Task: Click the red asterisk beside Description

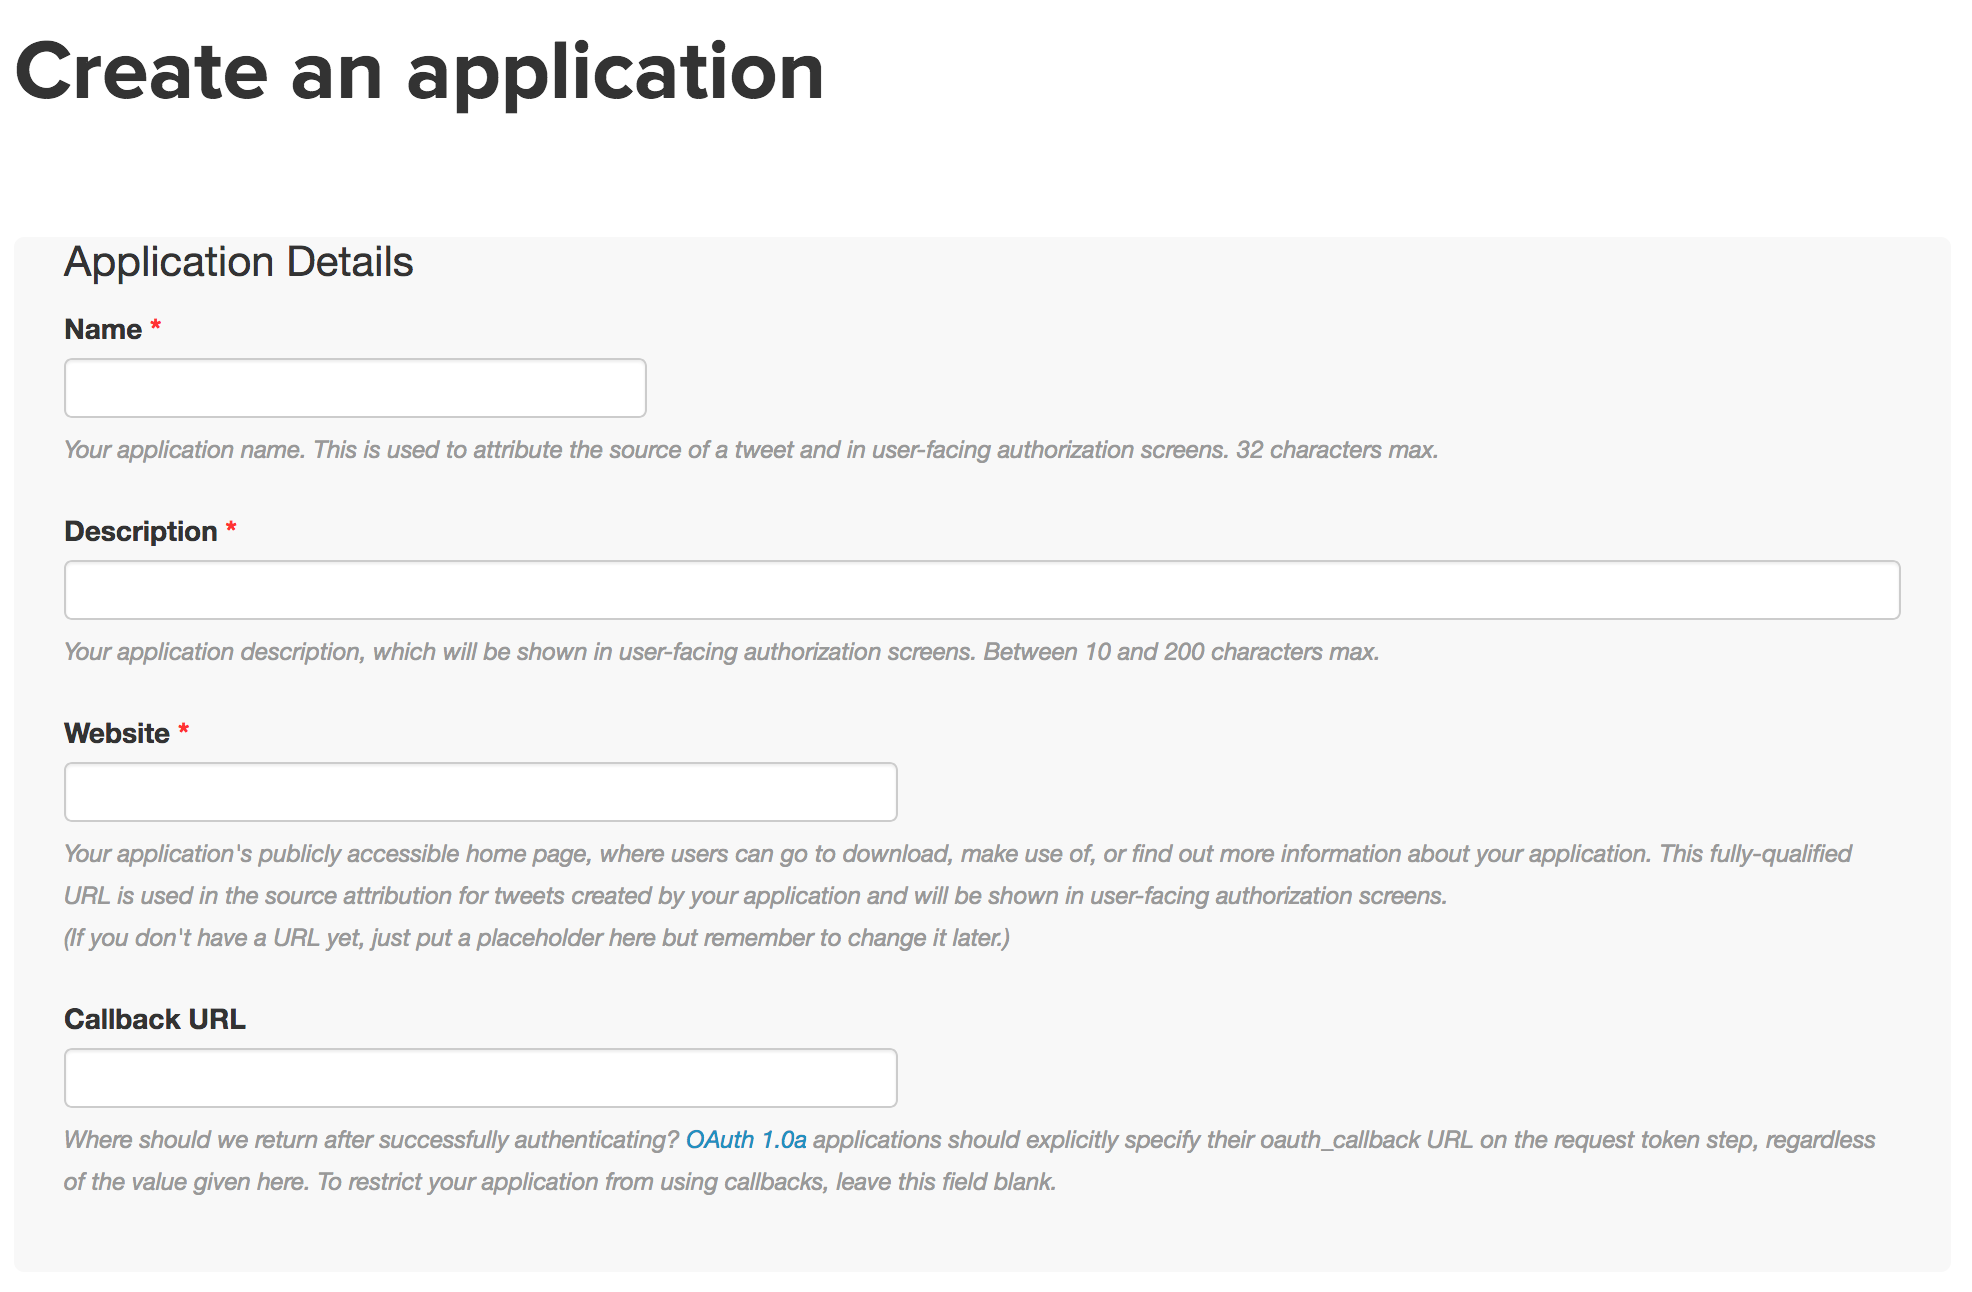Action: [231, 528]
